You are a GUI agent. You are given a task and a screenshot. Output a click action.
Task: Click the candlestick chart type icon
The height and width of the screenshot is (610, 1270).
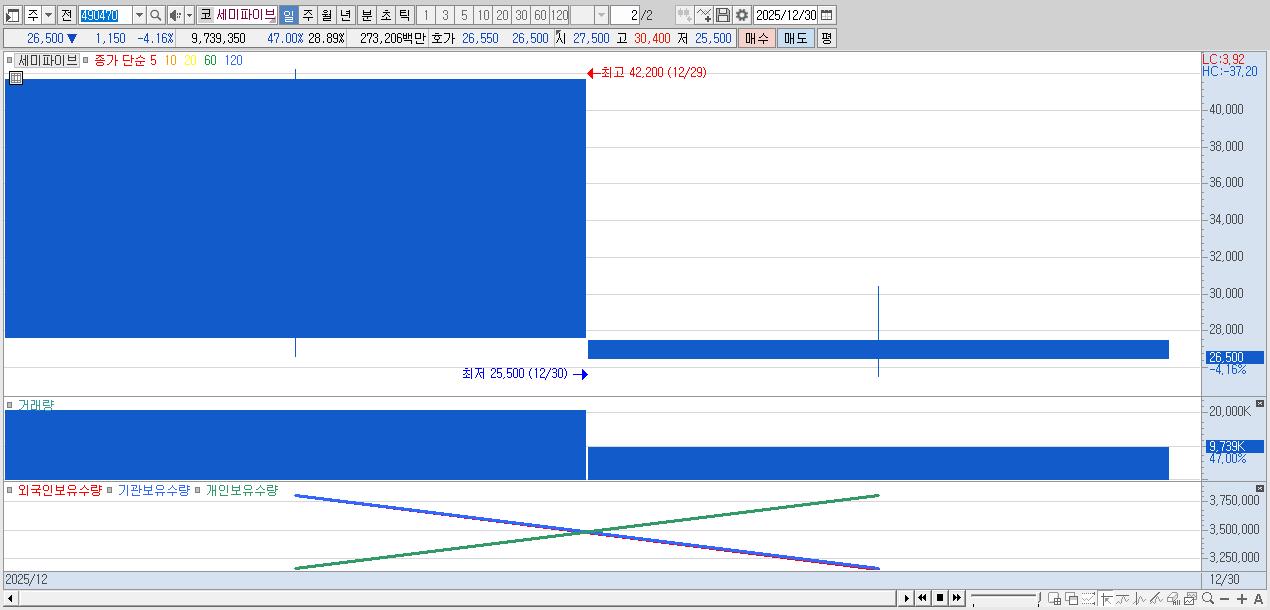(684, 15)
